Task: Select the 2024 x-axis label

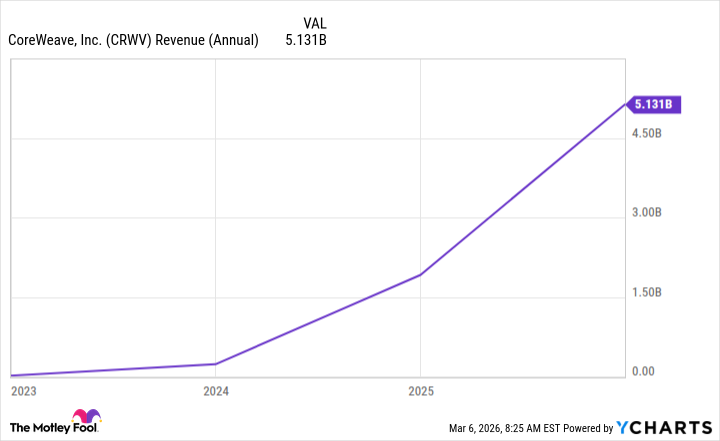Action: pyautogui.click(x=215, y=391)
